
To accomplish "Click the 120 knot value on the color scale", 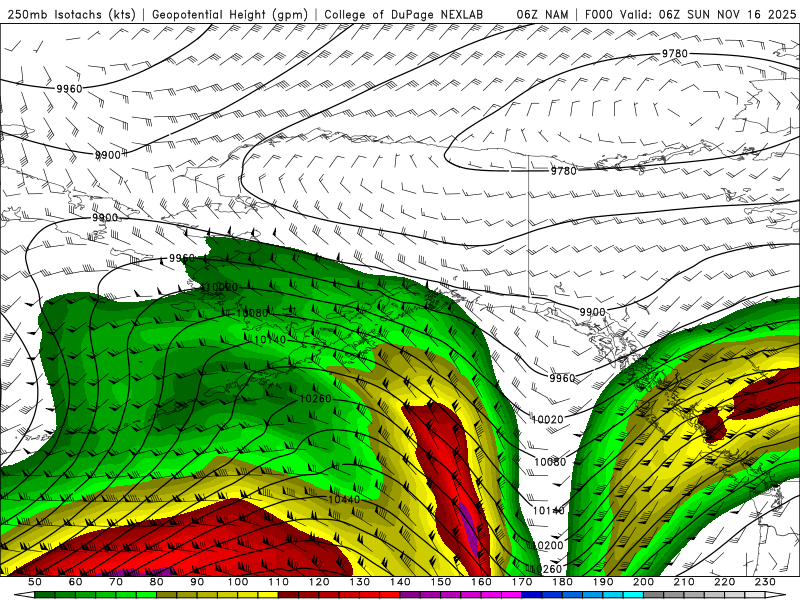I will pyautogui.click(x=319, y=582).
